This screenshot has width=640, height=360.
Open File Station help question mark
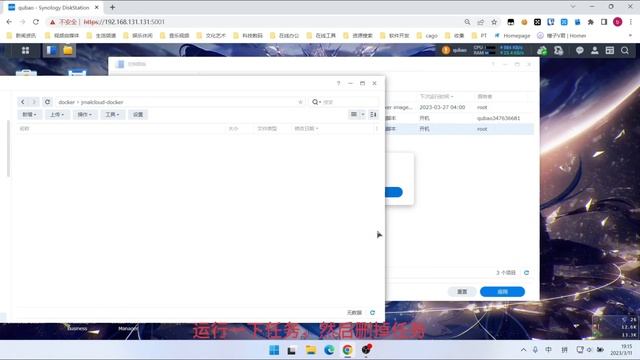(338, 83)
